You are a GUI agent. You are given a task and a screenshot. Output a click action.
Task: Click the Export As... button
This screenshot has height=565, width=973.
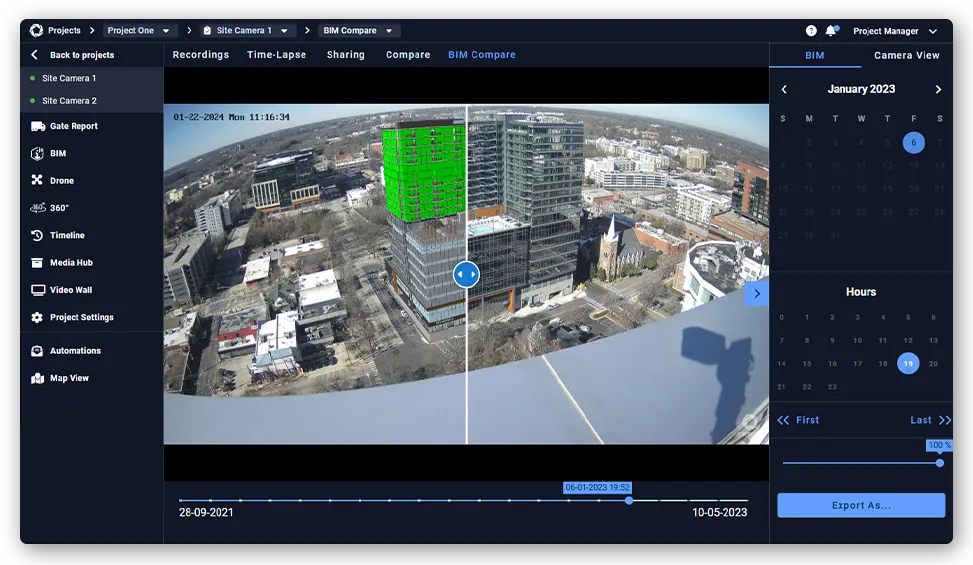pyautogui.click(x=861, y=506)
